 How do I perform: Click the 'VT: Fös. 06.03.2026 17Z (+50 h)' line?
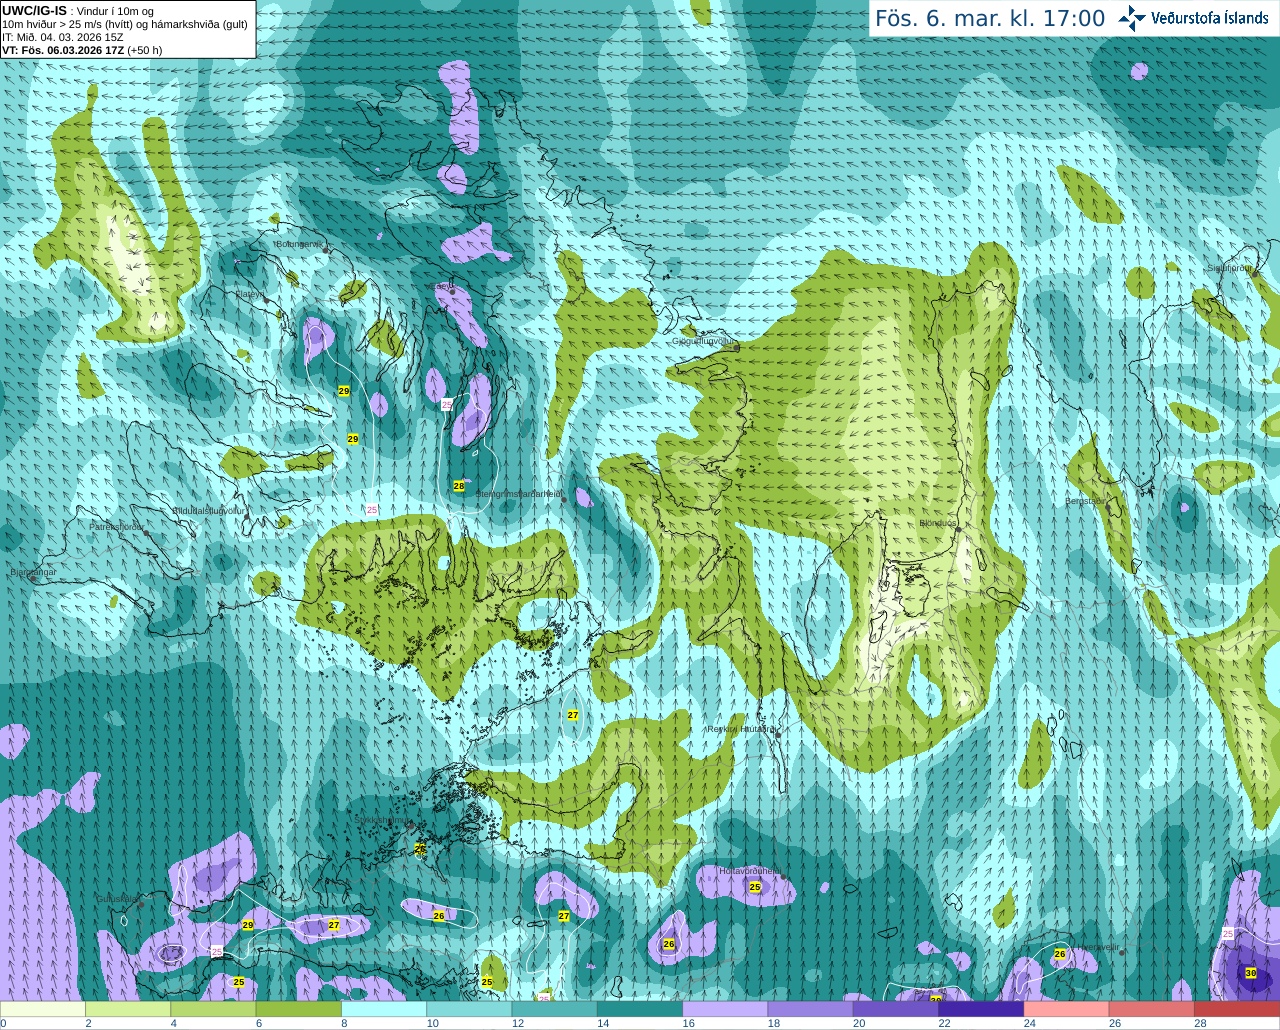pos(82,50)
